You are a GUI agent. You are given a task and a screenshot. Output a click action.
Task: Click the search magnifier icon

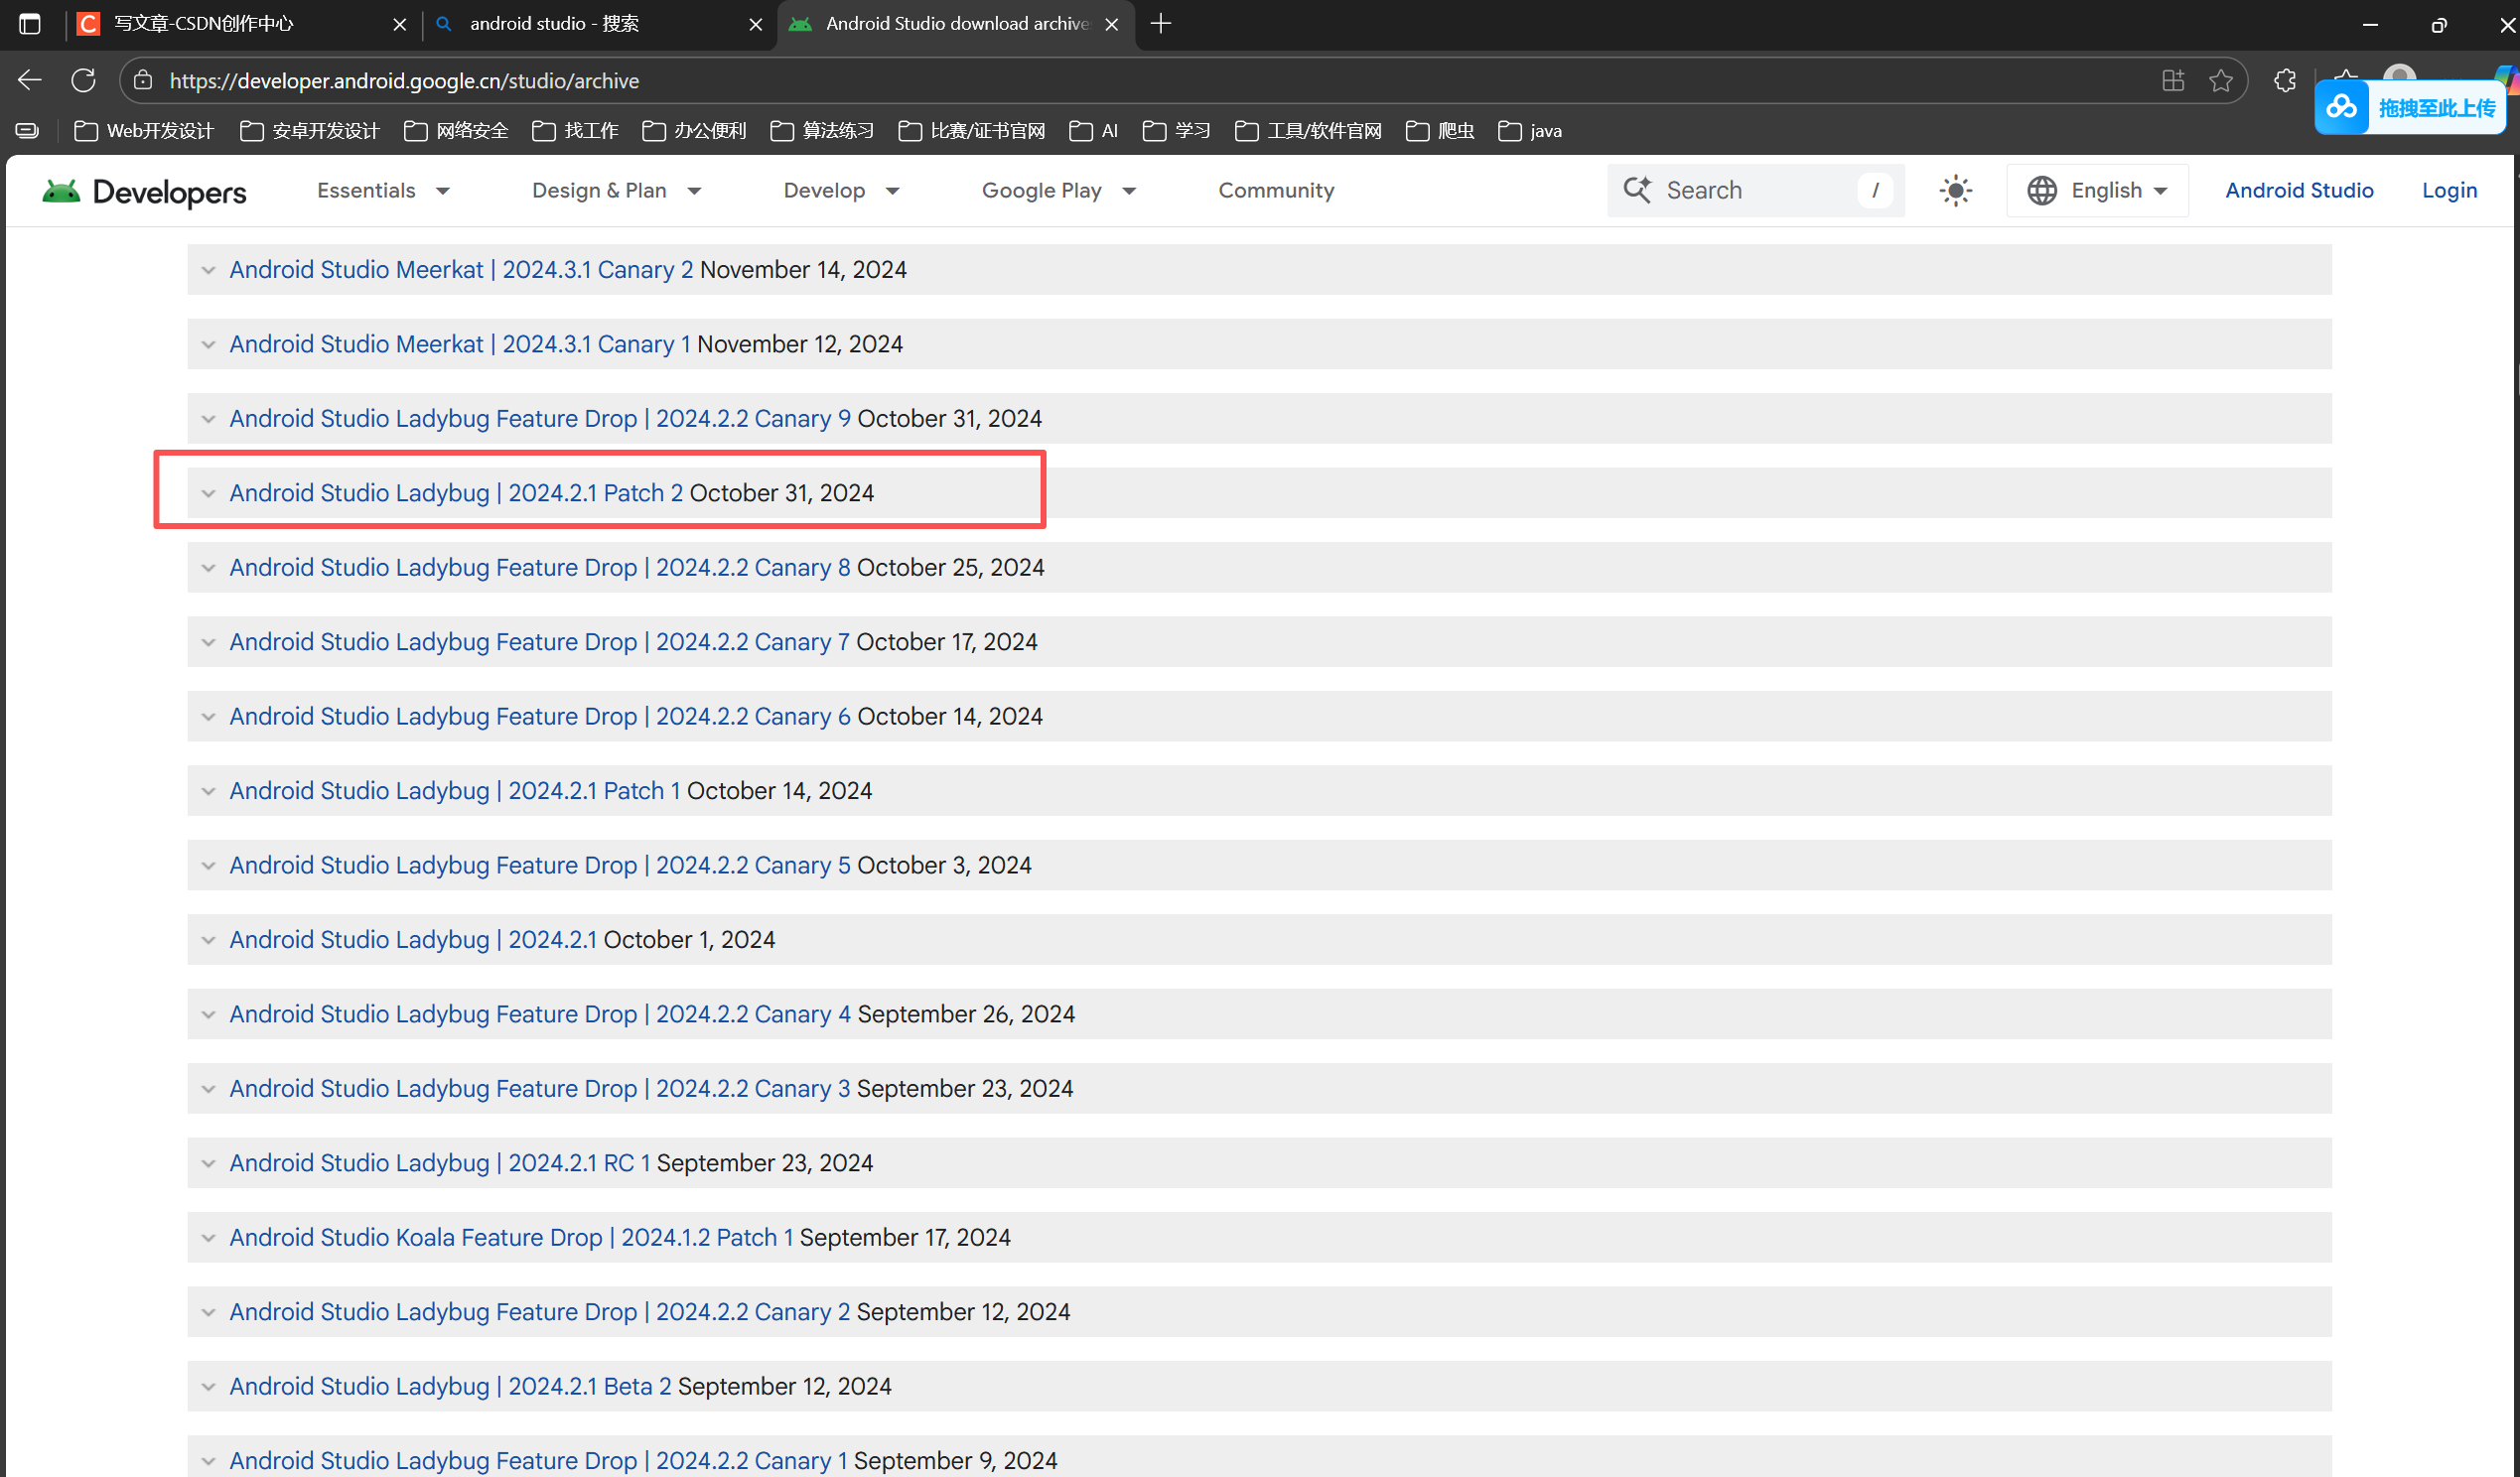(1637, 190)
